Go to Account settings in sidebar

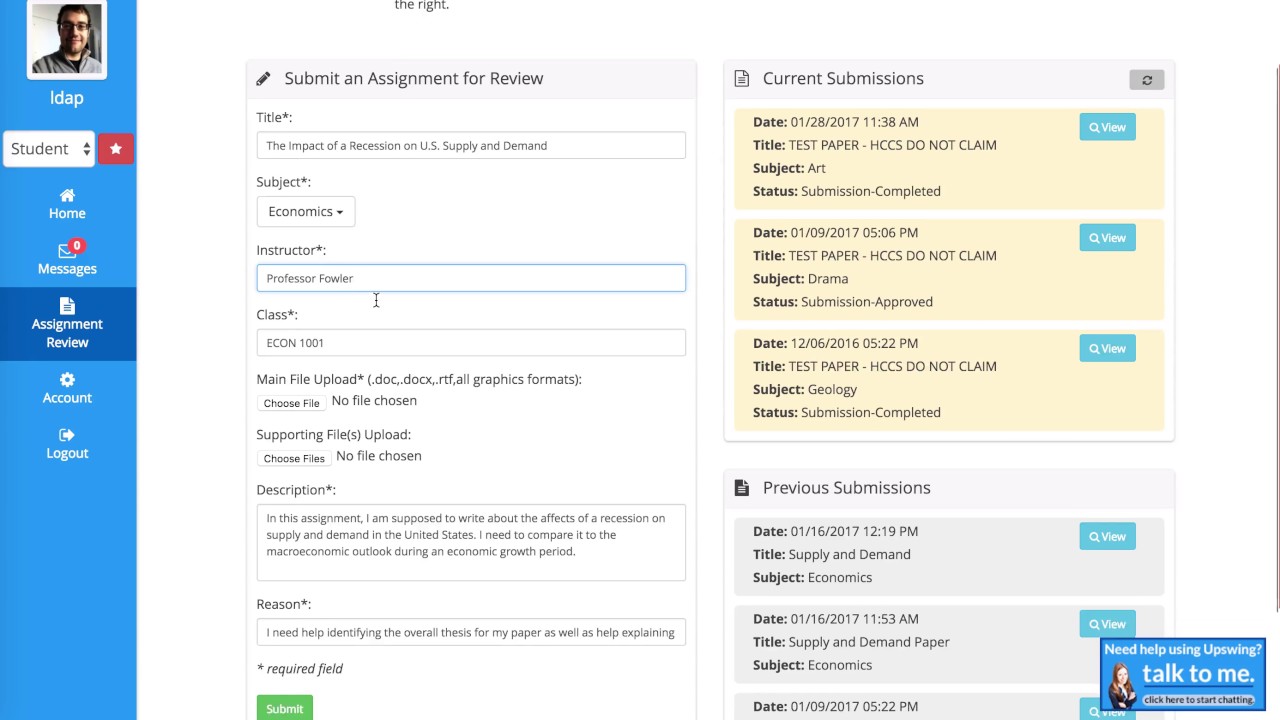[x=67, y=388]
